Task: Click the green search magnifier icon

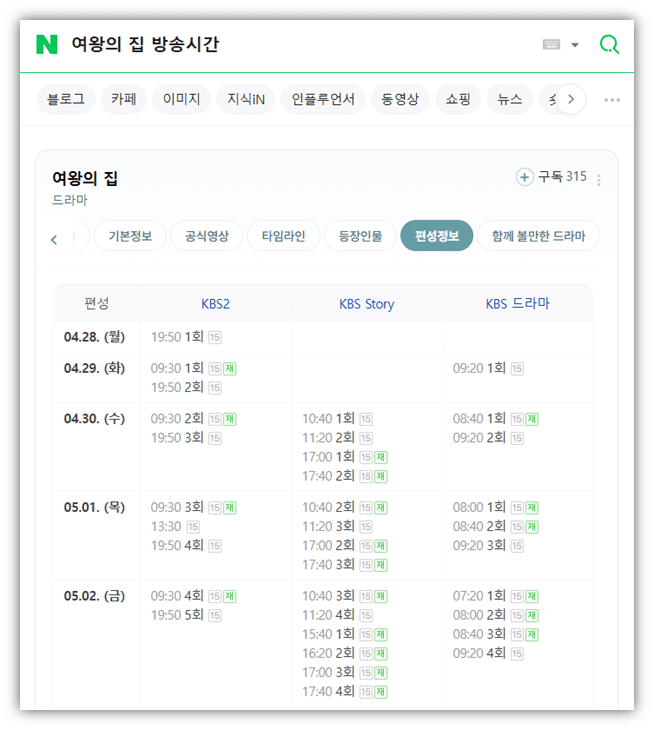Action: coord(609,45)
